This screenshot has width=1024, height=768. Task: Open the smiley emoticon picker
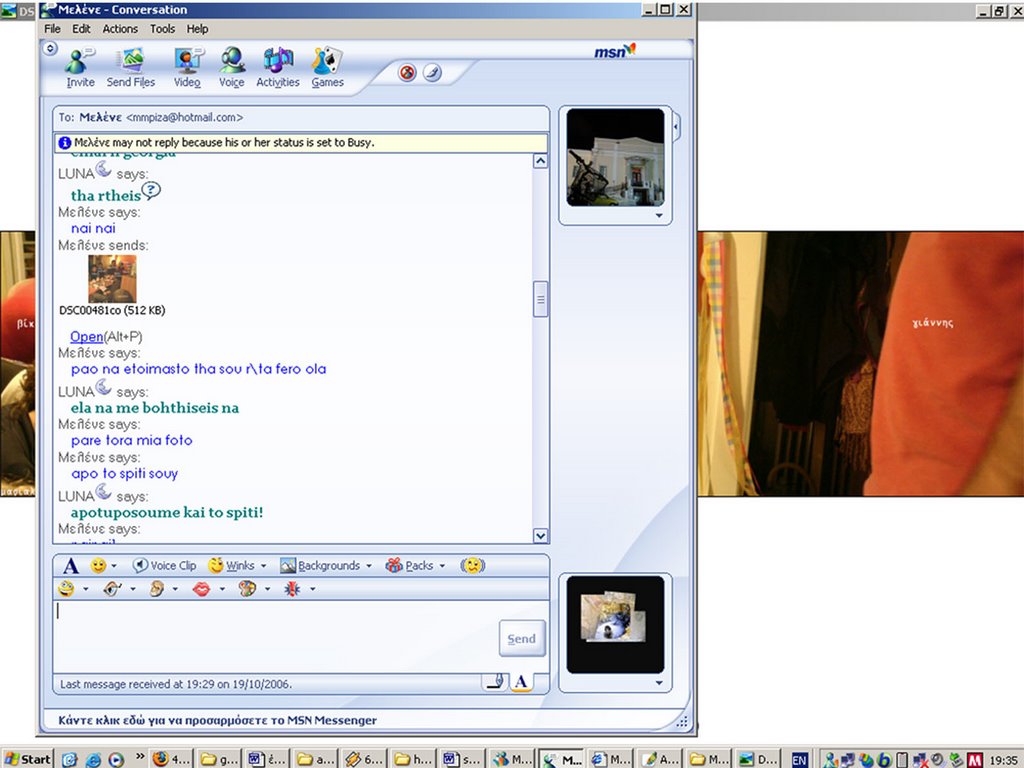pyautogui.click(x=98, y=566)
